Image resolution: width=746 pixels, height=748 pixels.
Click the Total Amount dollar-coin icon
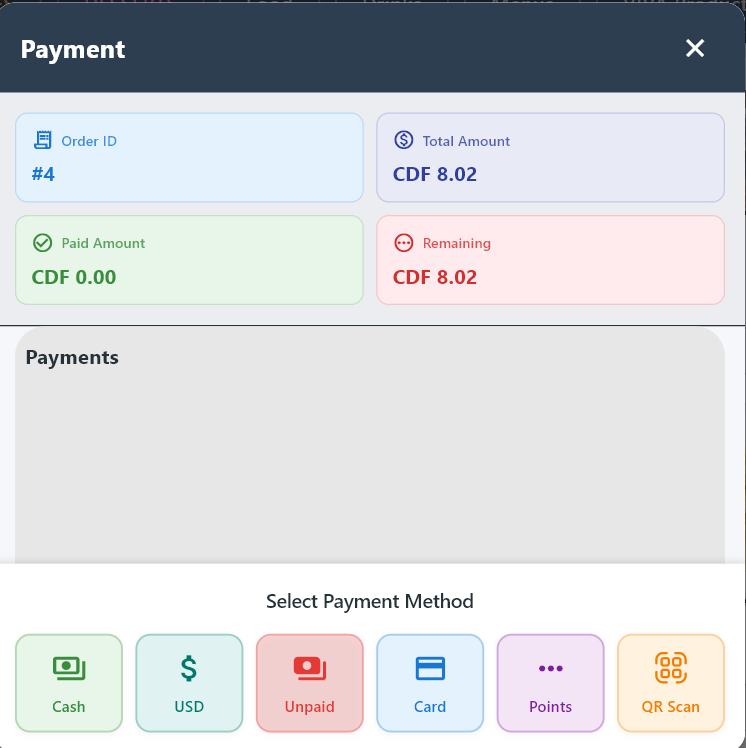404,140
